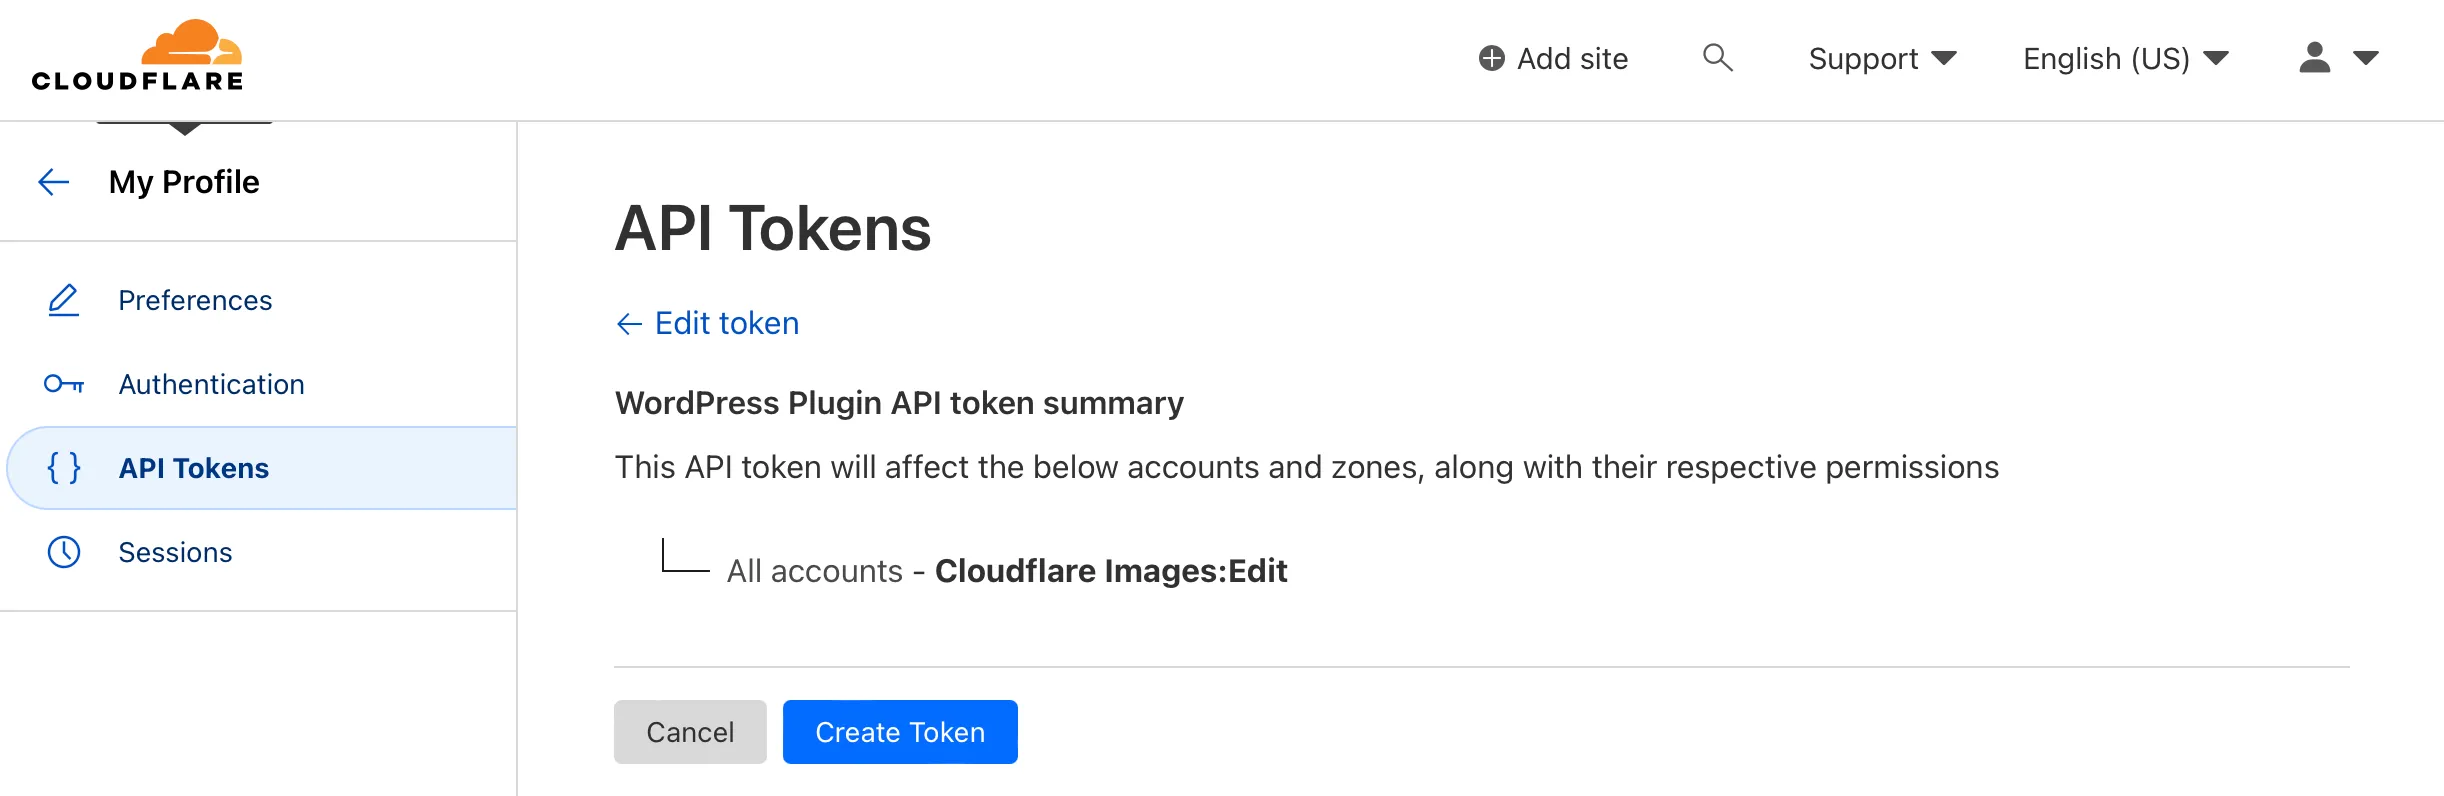Click the clock icon beside Sessions
This screenshot has height=796, width=2444.
click(x=62, y=551)
